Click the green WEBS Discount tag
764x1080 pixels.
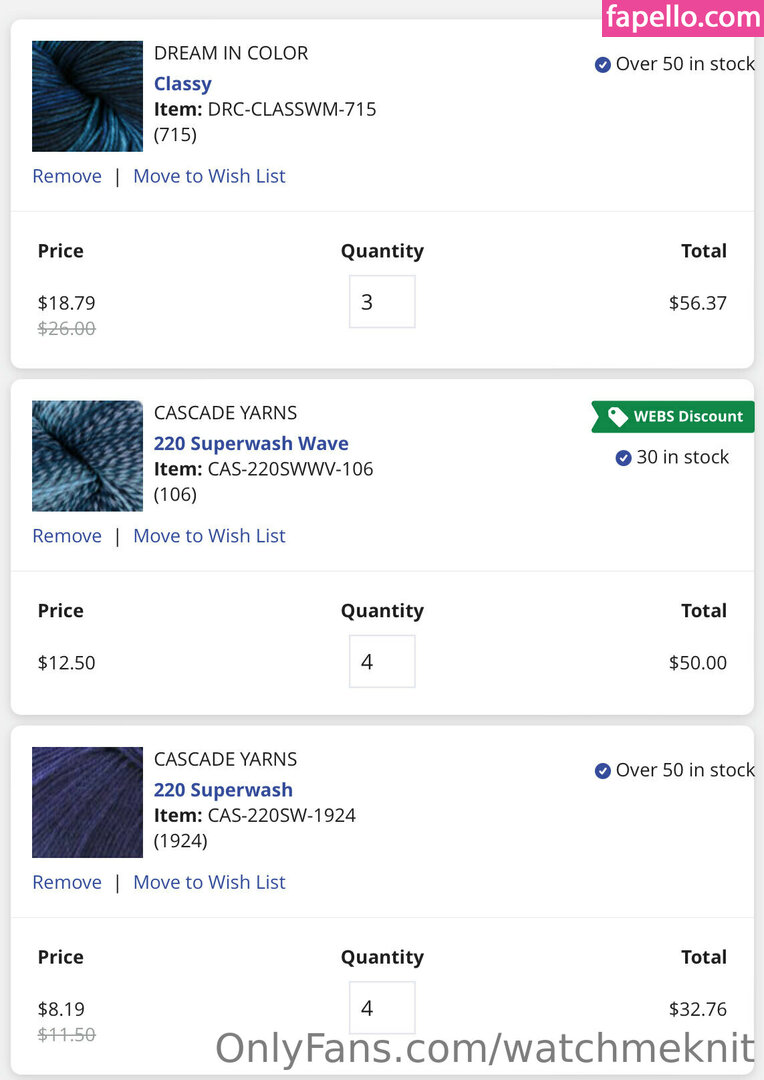pyautogui.click(x=674, y=417)
